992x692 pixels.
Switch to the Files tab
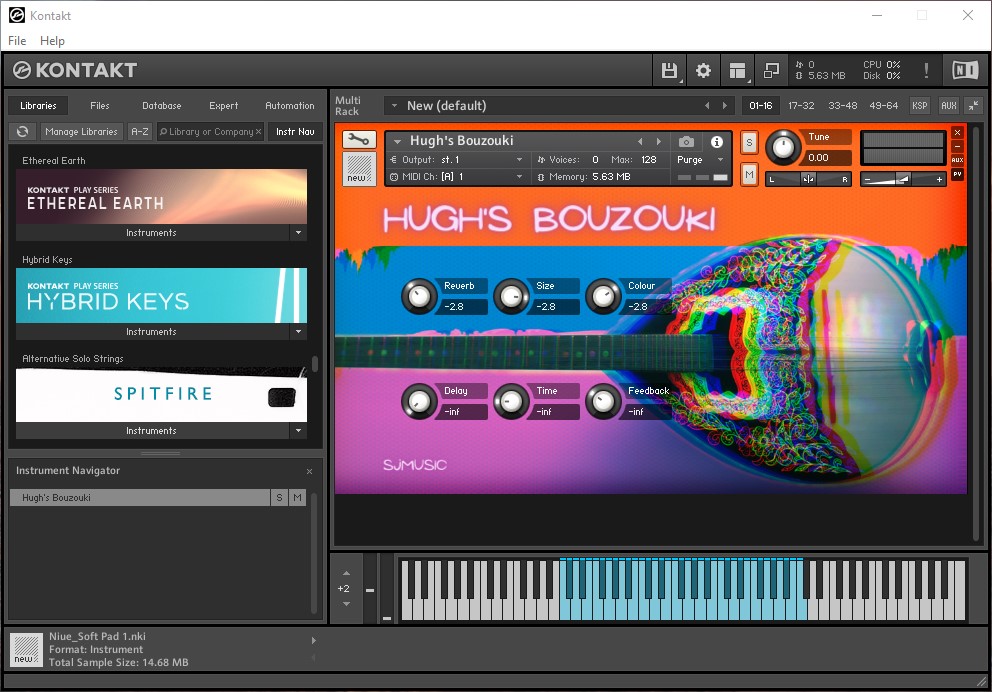point(99,106)
